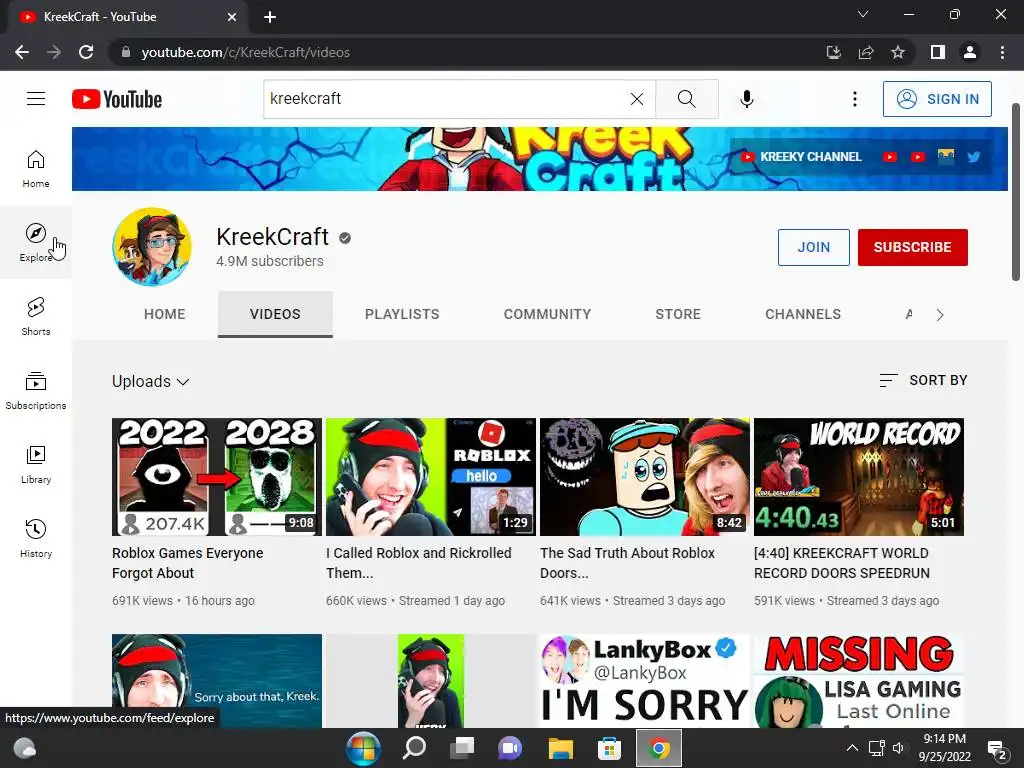Click title '[4:40] KREEKCRAFT WORLD RECORD DOORS SPEEDRUN'

(x=842, y=562)
